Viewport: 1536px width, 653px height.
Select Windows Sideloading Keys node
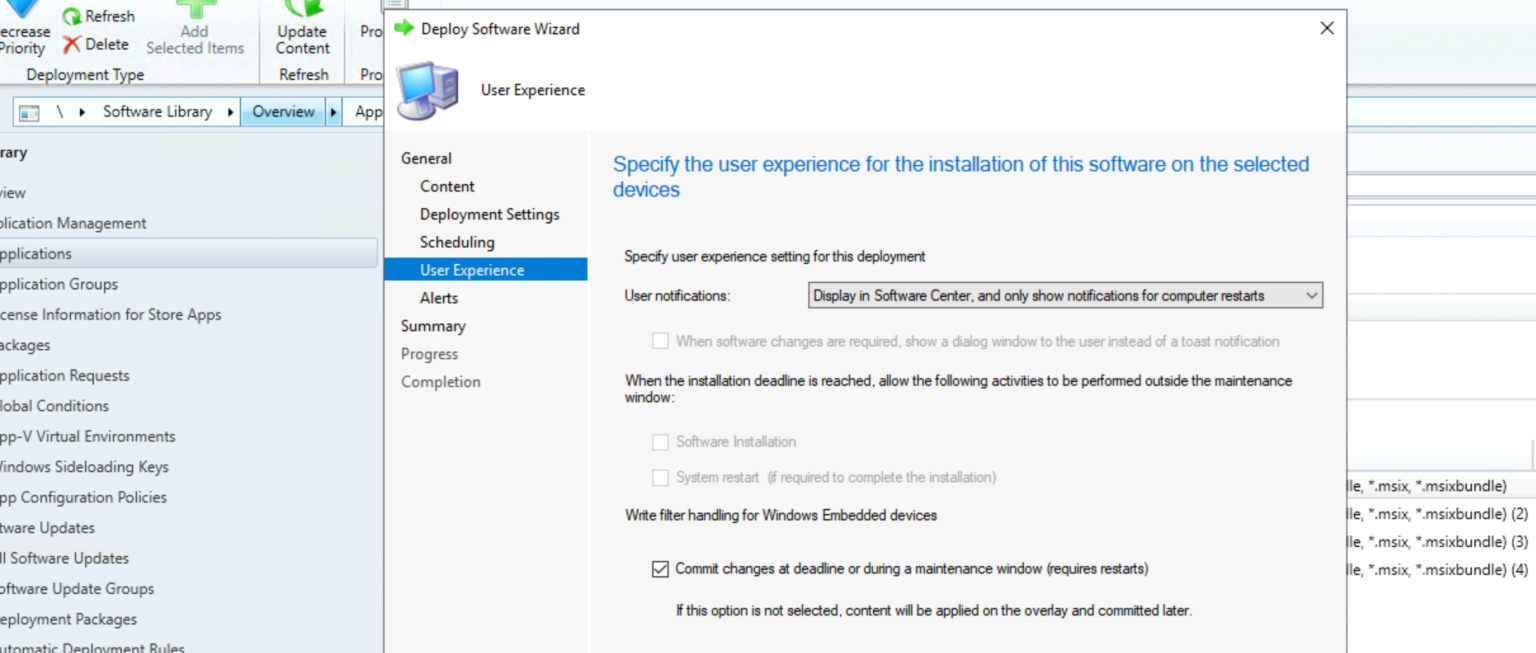pos(84,467)
